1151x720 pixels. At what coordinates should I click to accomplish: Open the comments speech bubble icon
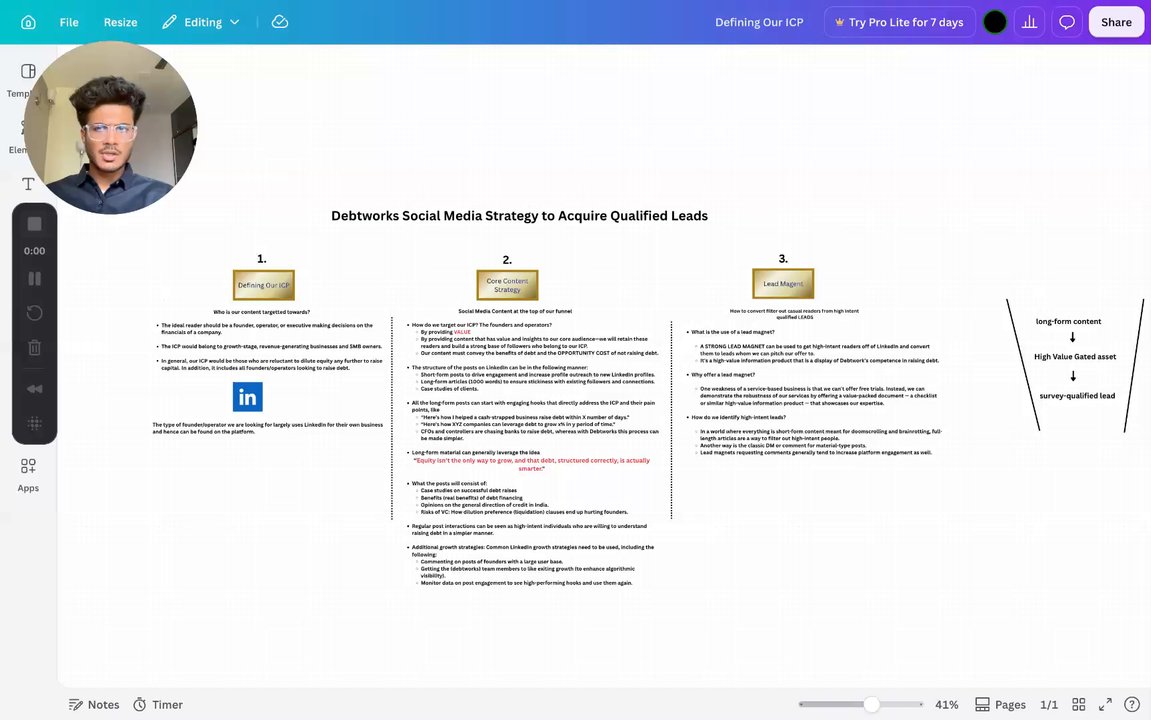(1067, 22)
